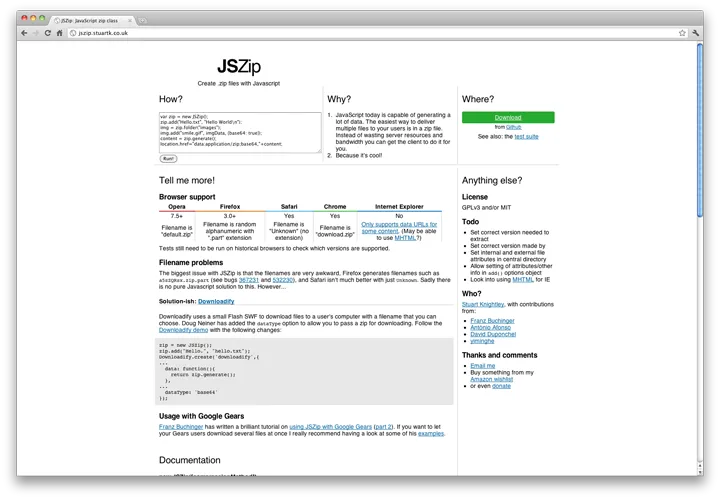Click the Internet Explorer column header
Viewport: 720px width, 499px height.
coord(399,207)
